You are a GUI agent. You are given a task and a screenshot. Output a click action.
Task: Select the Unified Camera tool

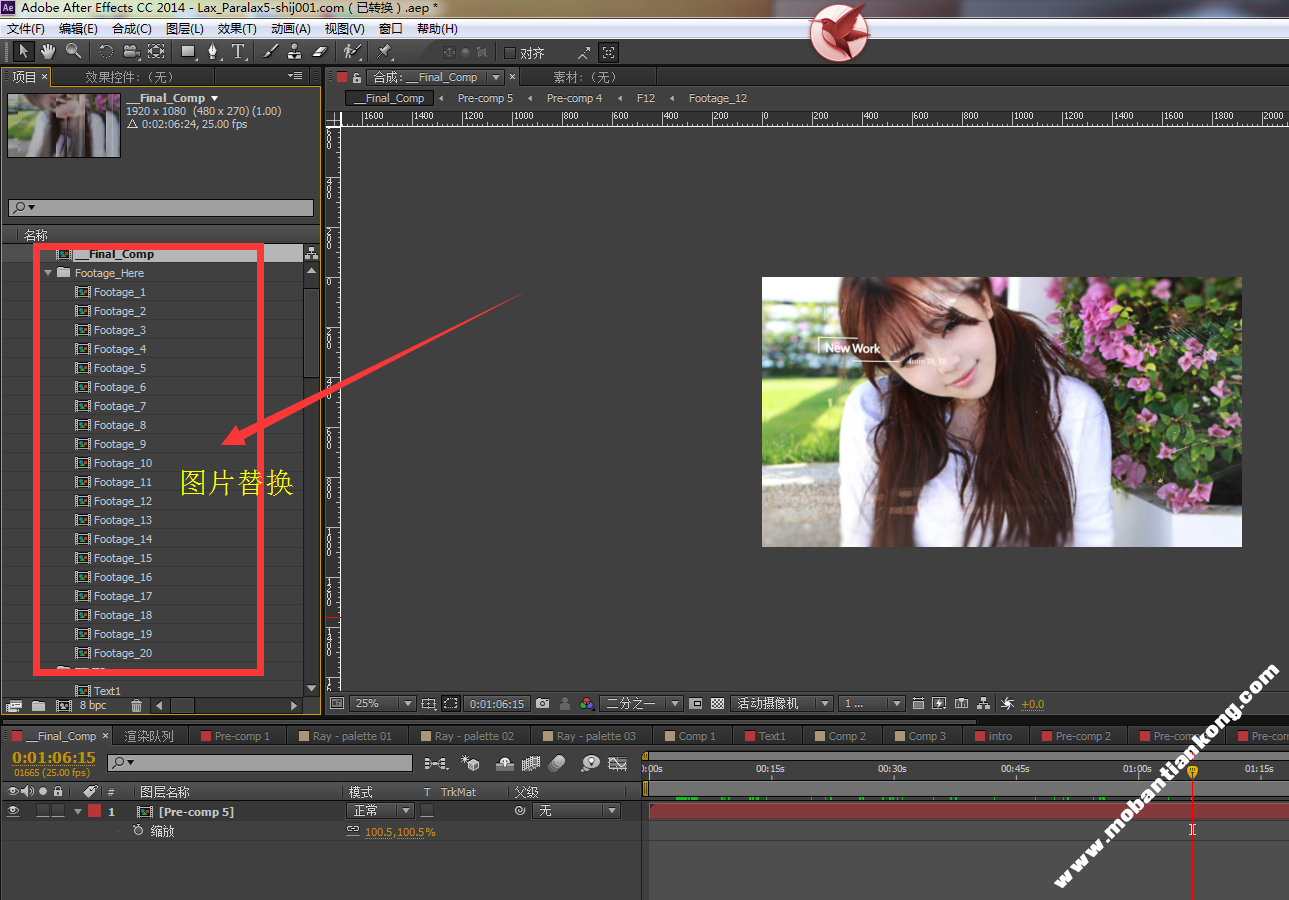tap(131, 51)
